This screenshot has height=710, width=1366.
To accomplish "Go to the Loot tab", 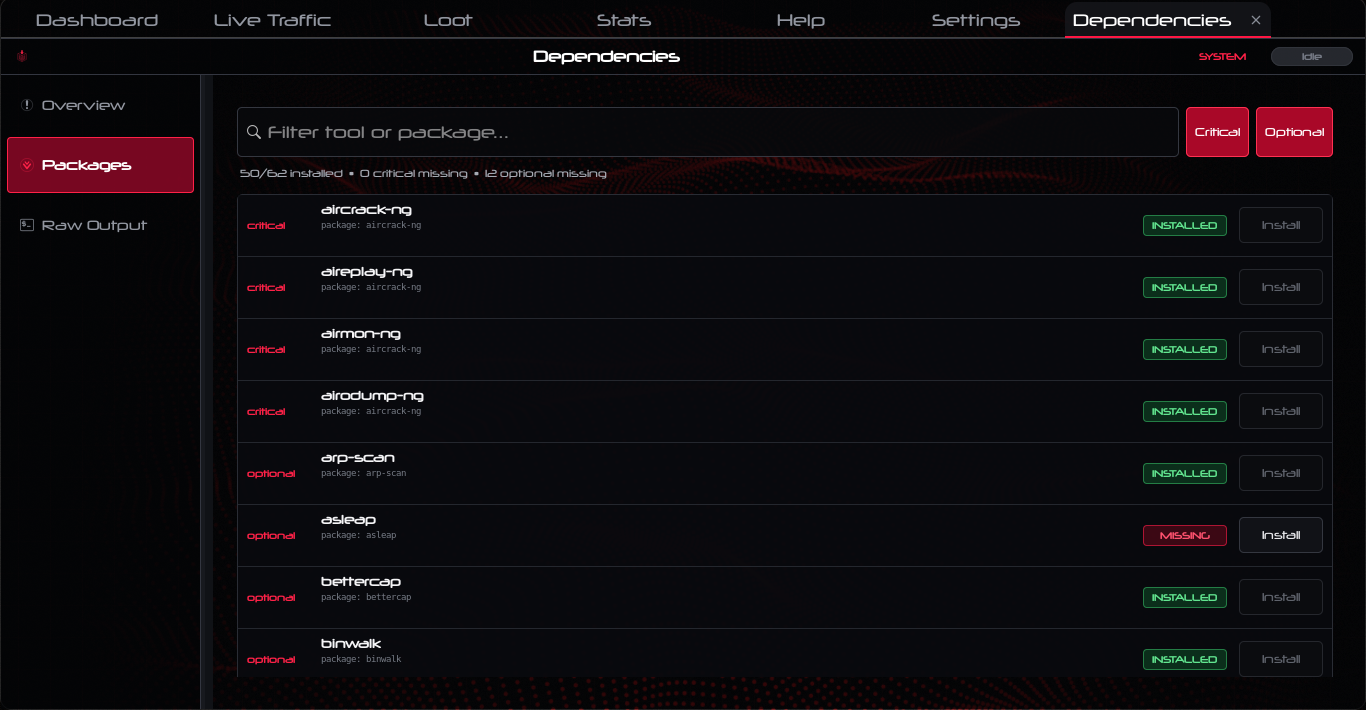I will coord(448,20).
